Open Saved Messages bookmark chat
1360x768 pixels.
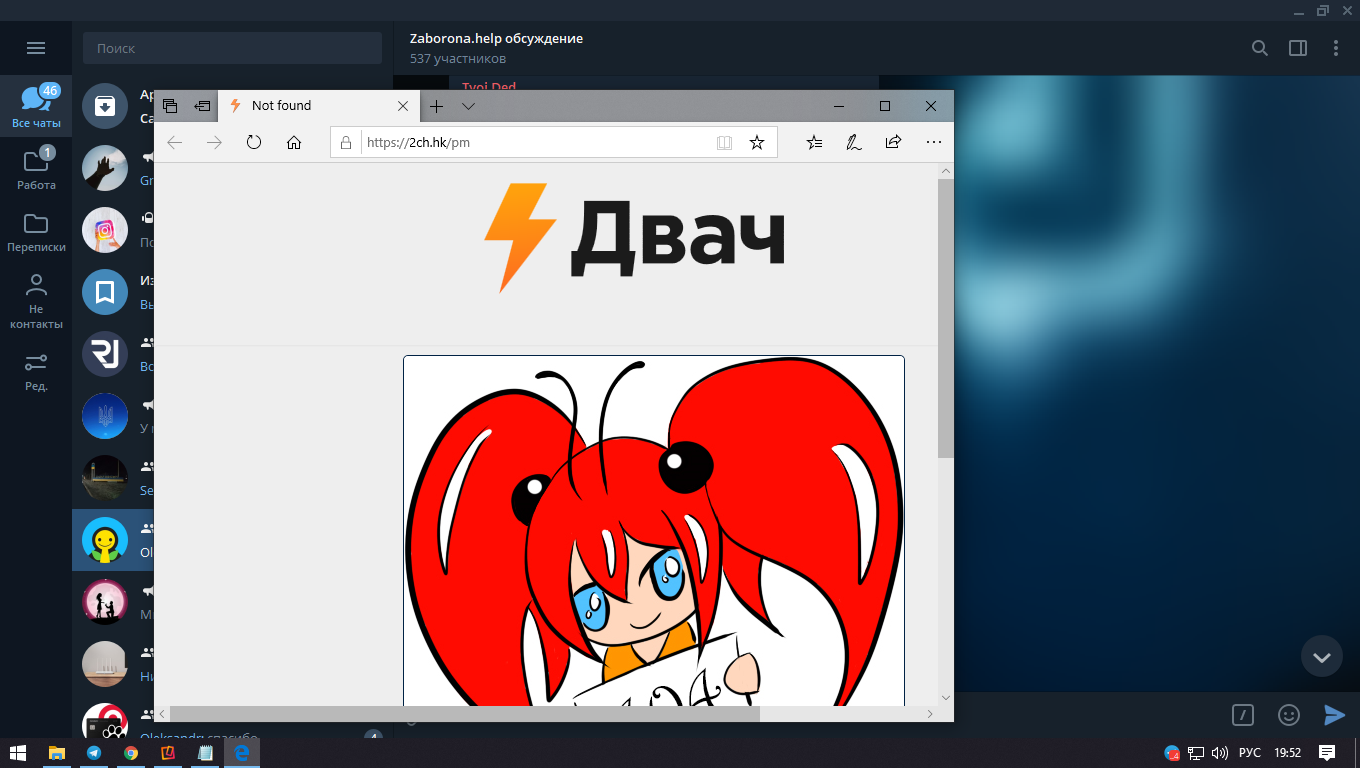point(105,292)
